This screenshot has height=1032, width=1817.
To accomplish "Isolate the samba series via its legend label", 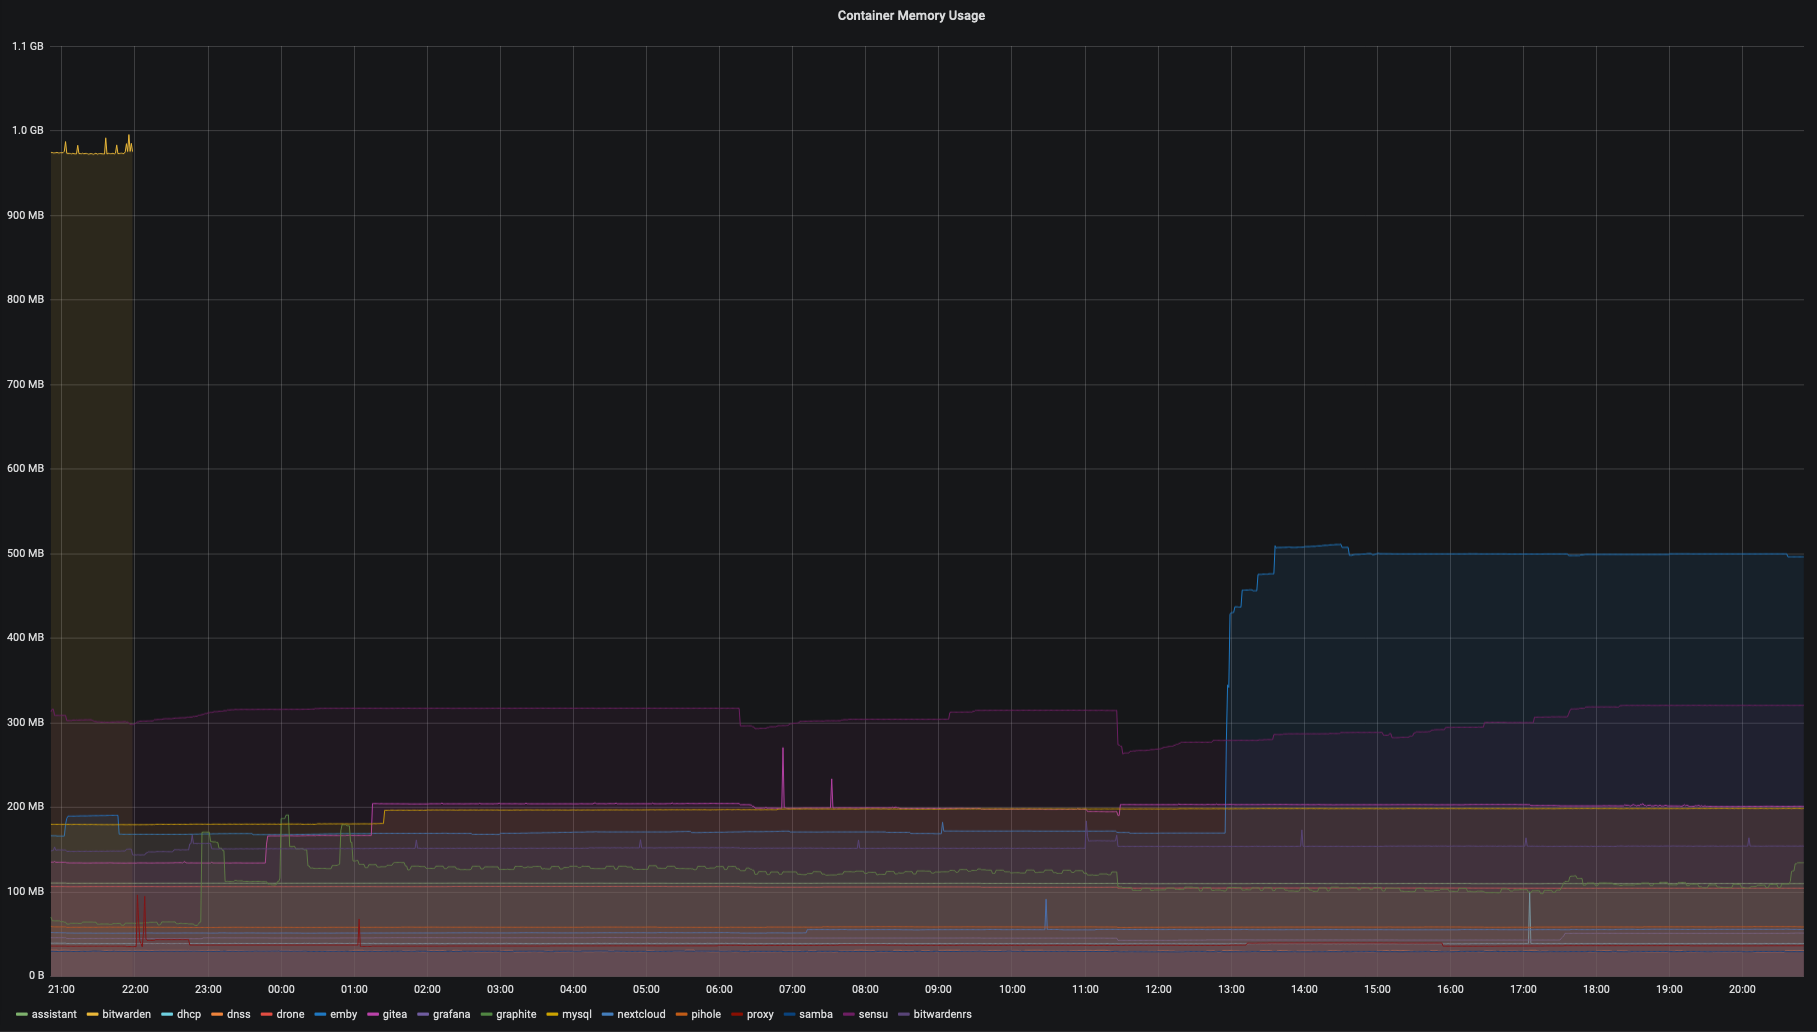I will pyautogui.click(x=816, y=1014).
